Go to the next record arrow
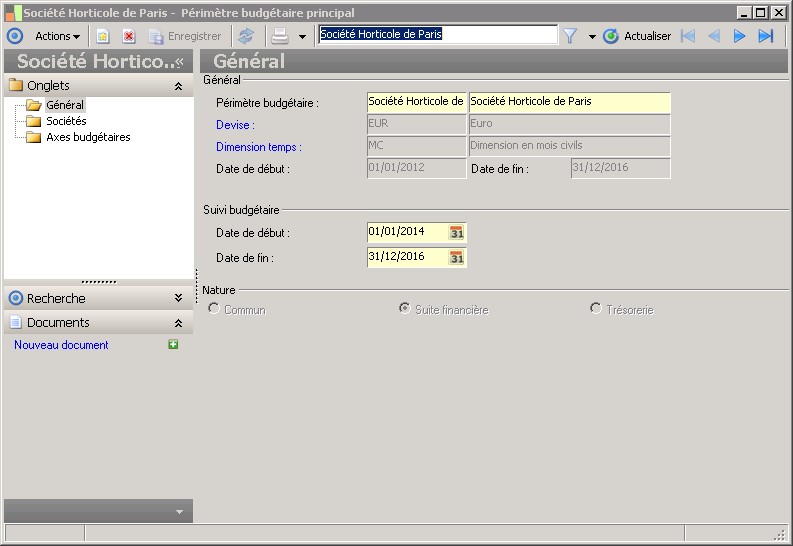Viewport: 793px width, 546px height. [739, 36]
